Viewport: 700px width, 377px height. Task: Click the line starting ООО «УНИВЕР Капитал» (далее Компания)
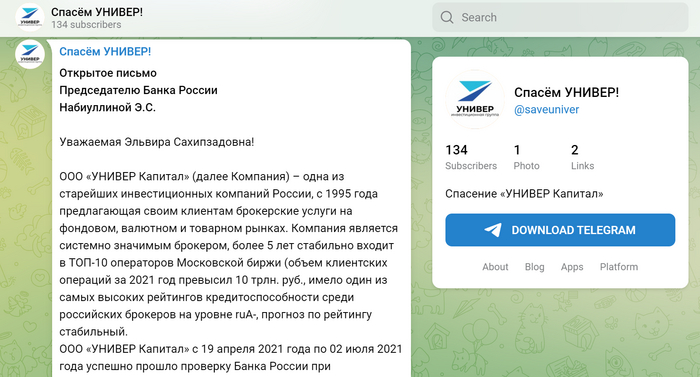[x=202, y=176]
